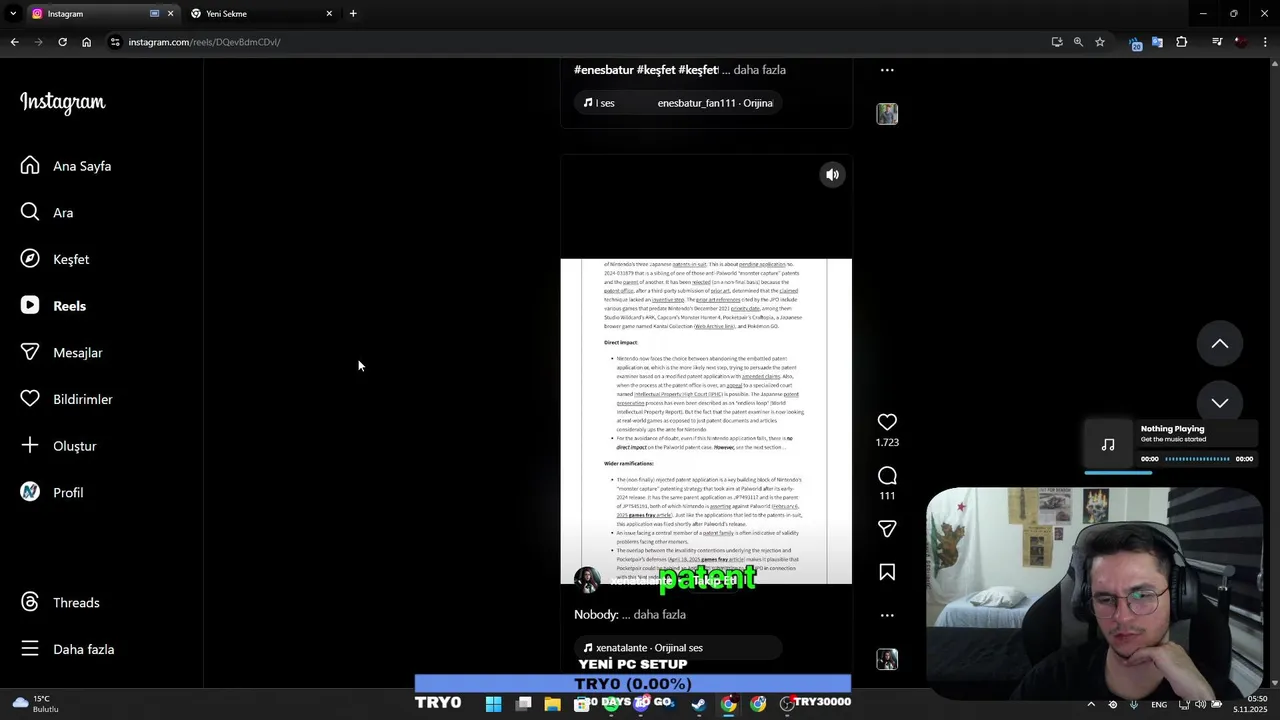Save the current reel with the bookmark icon
The height and width of the screenshot is (720, 1280).
887,572
